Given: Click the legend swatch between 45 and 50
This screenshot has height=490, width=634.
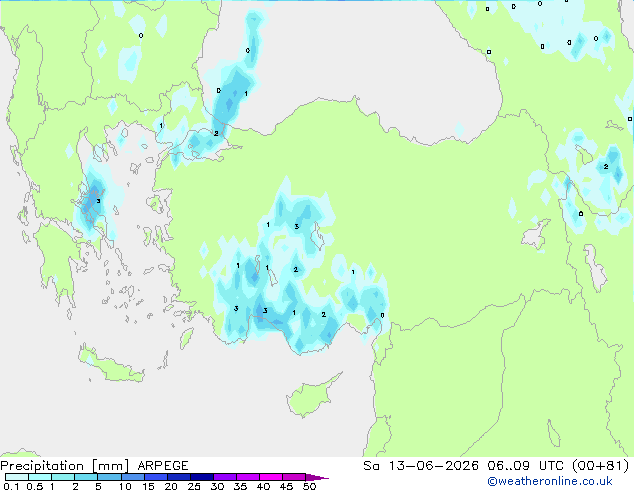Looking at the screenshot, I should point(294,477).
